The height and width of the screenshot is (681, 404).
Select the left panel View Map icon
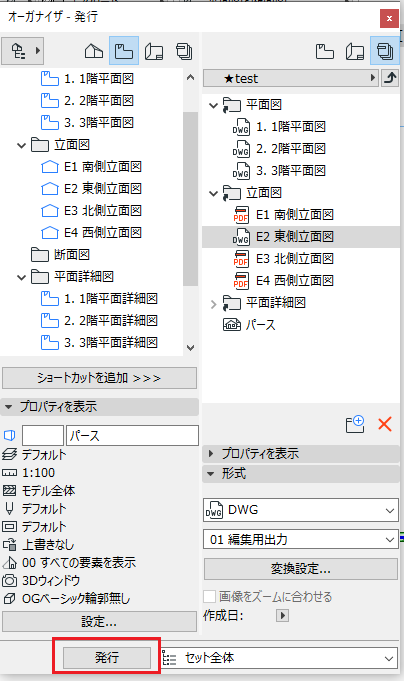tap(124, 51)
